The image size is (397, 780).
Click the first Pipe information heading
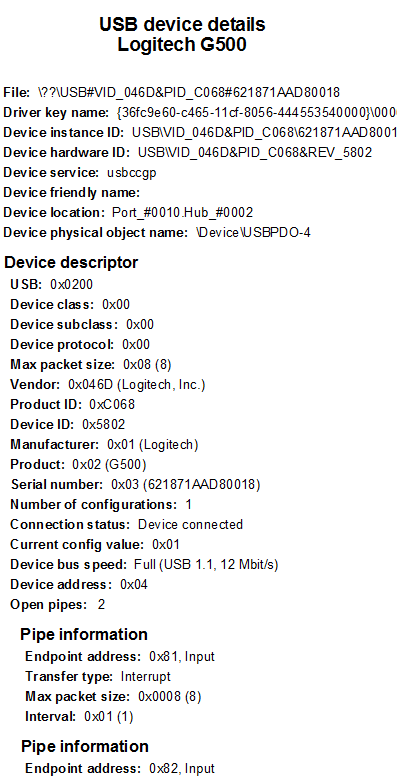point(84,635)
